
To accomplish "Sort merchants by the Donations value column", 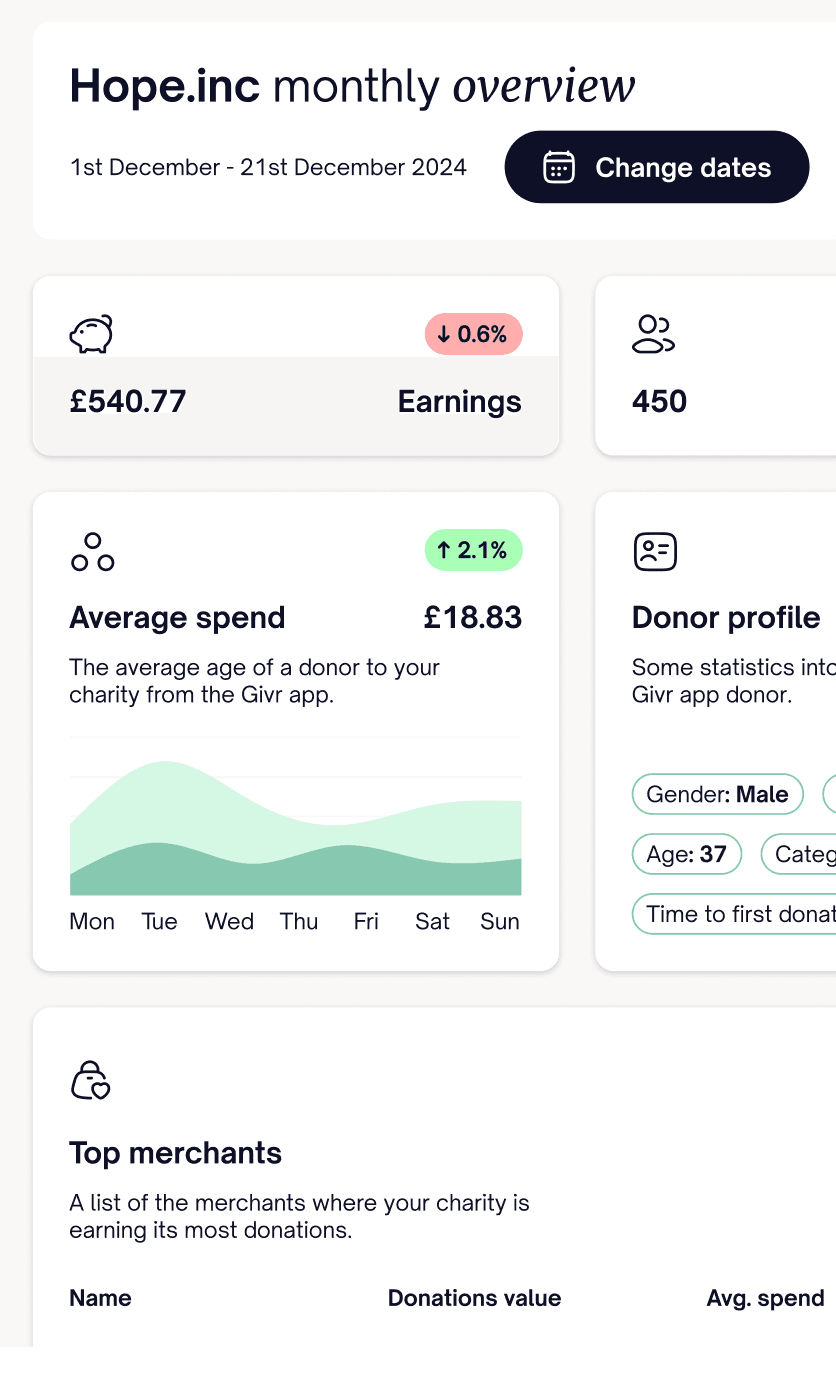I will click(x=474, y=1298).
